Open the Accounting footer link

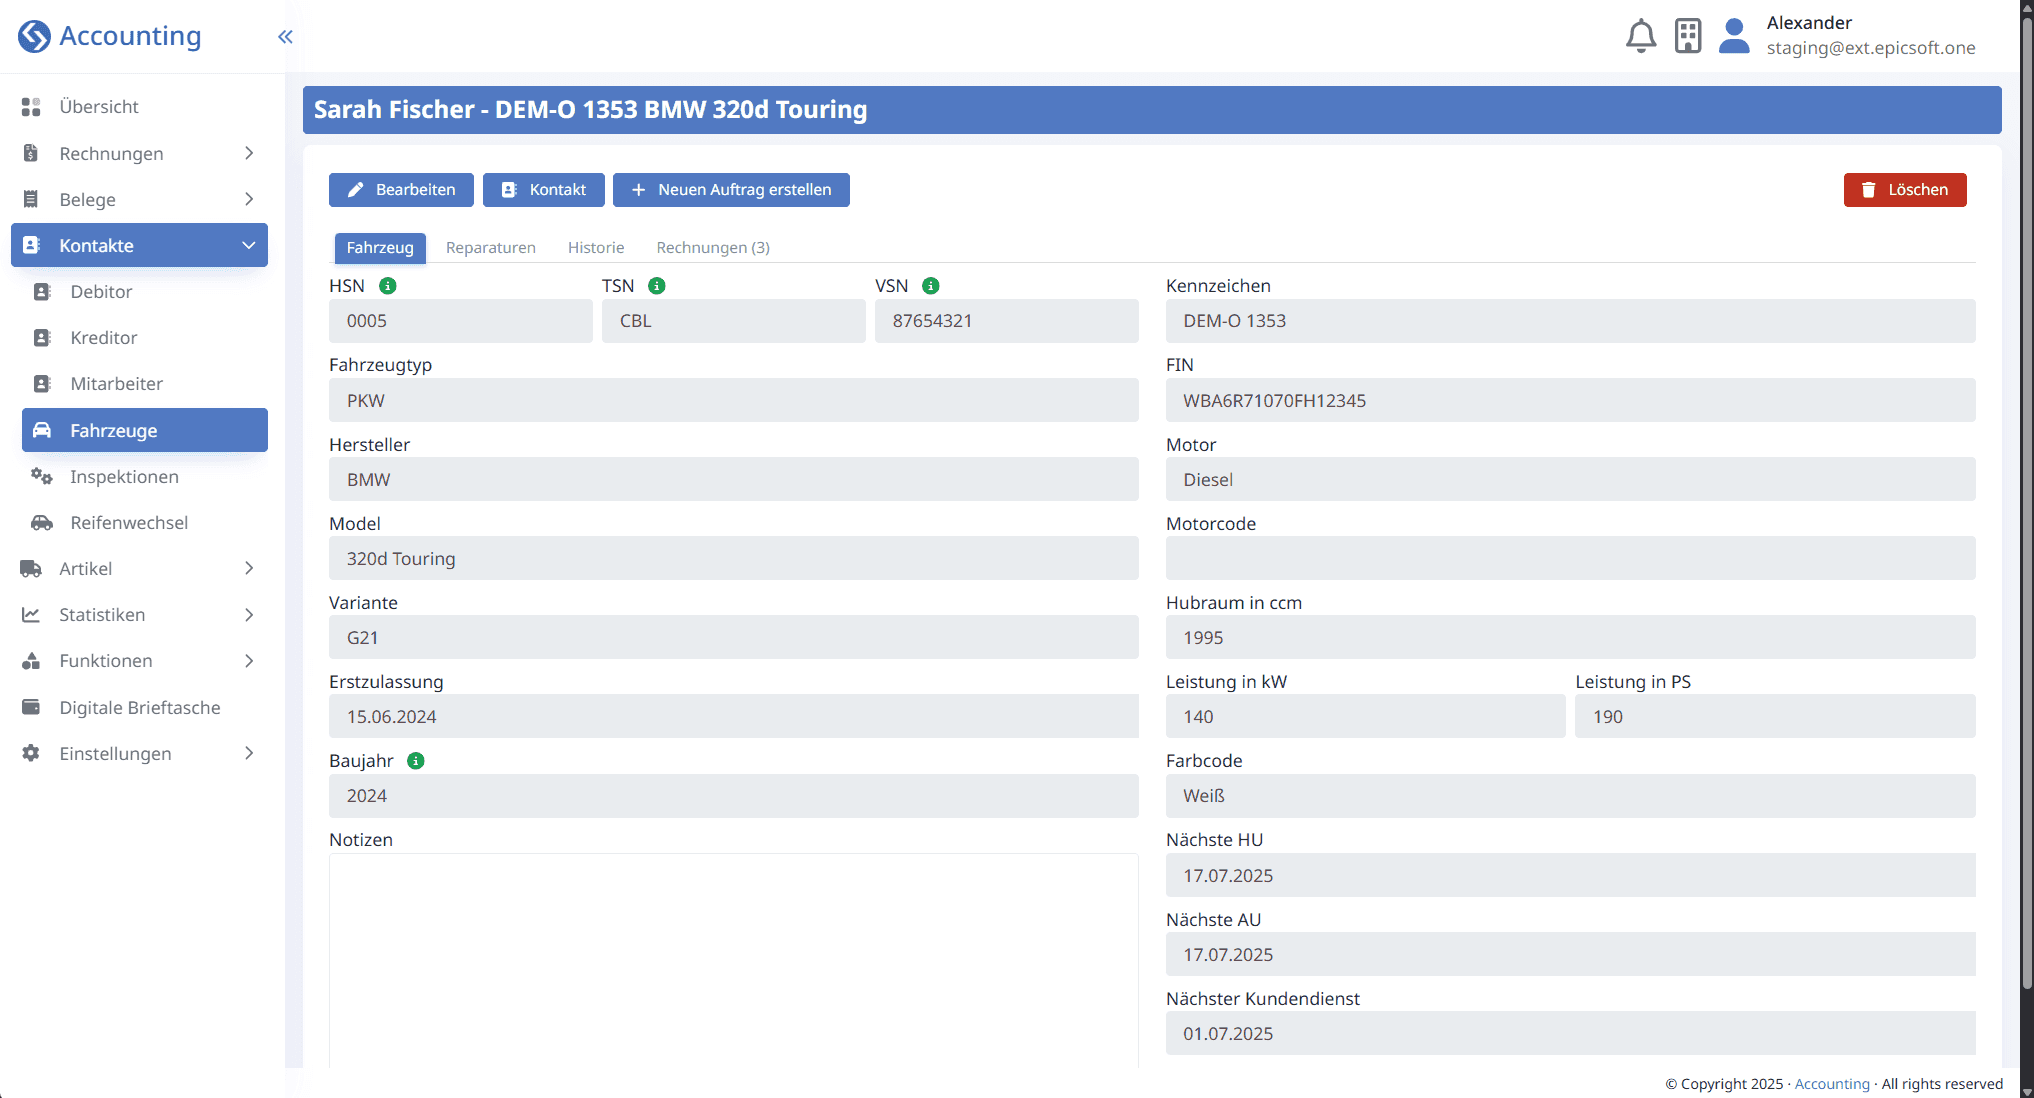coord(1832,1084)
